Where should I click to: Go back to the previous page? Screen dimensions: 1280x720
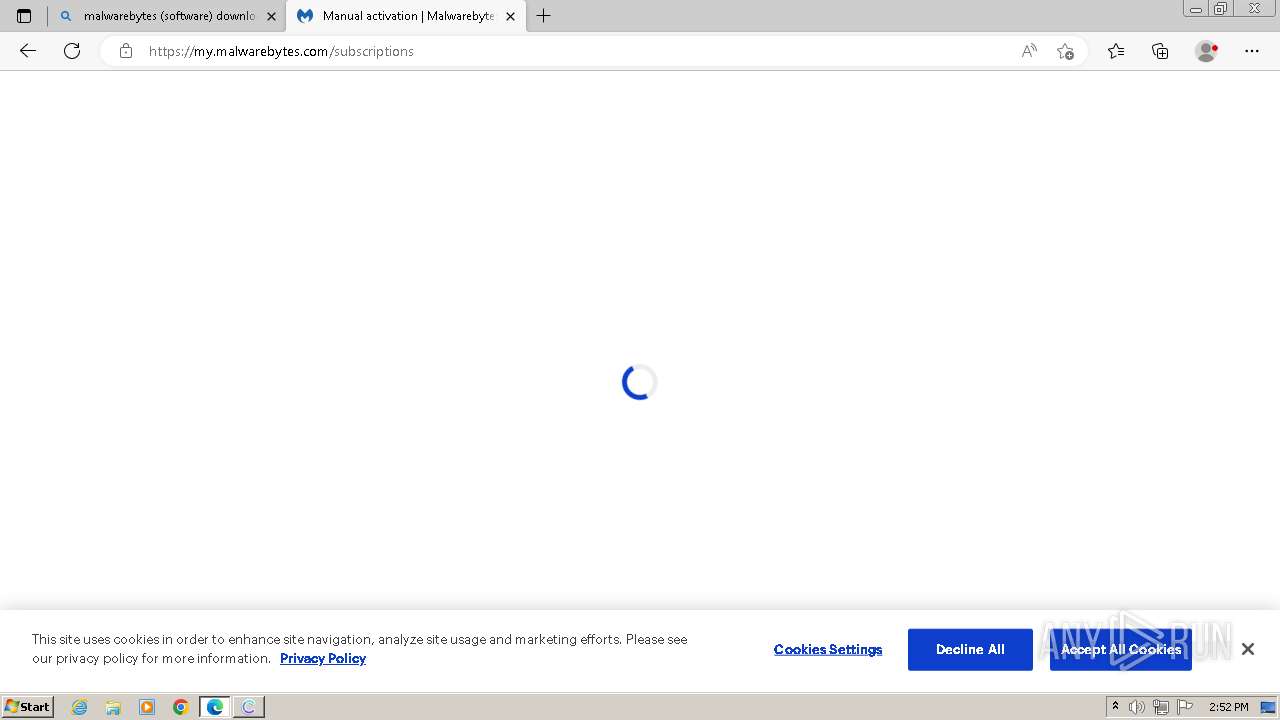(x=28, y=51)
